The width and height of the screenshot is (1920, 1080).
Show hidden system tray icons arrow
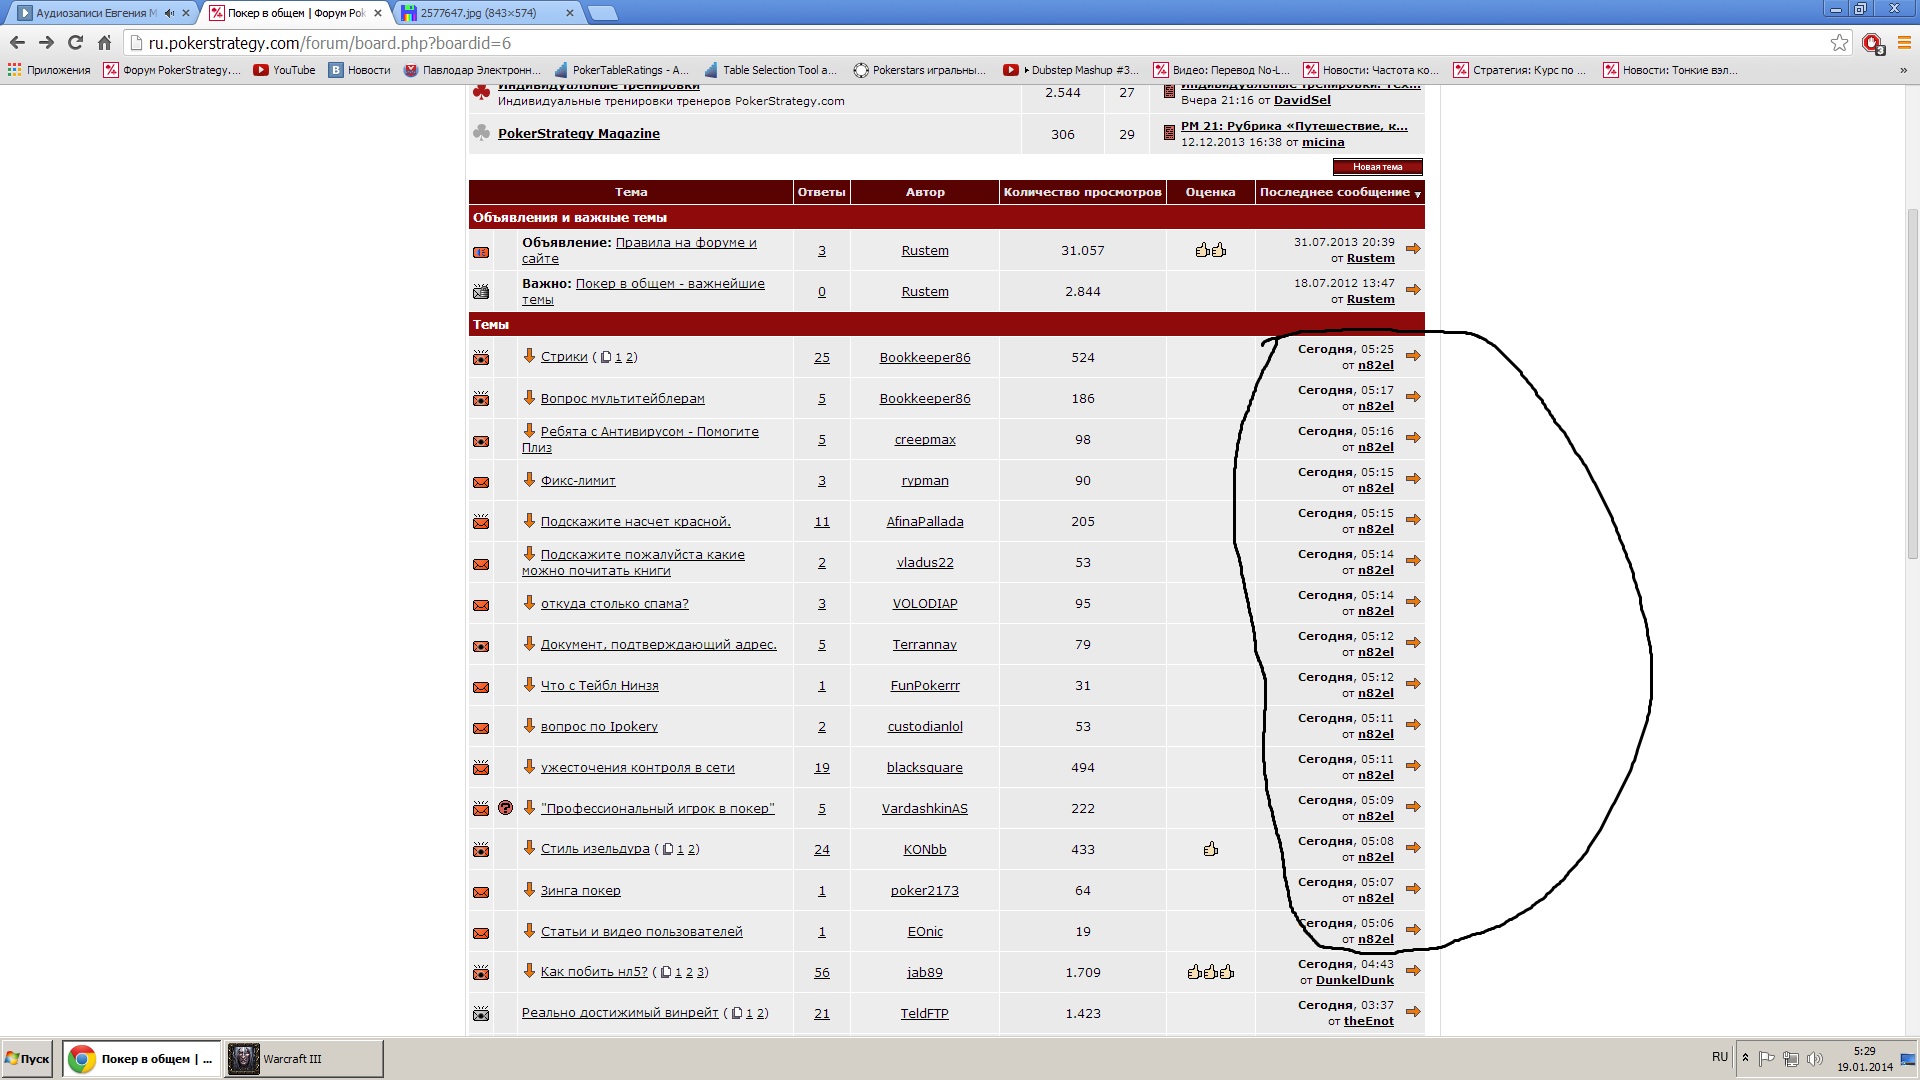[1745, 1058]
